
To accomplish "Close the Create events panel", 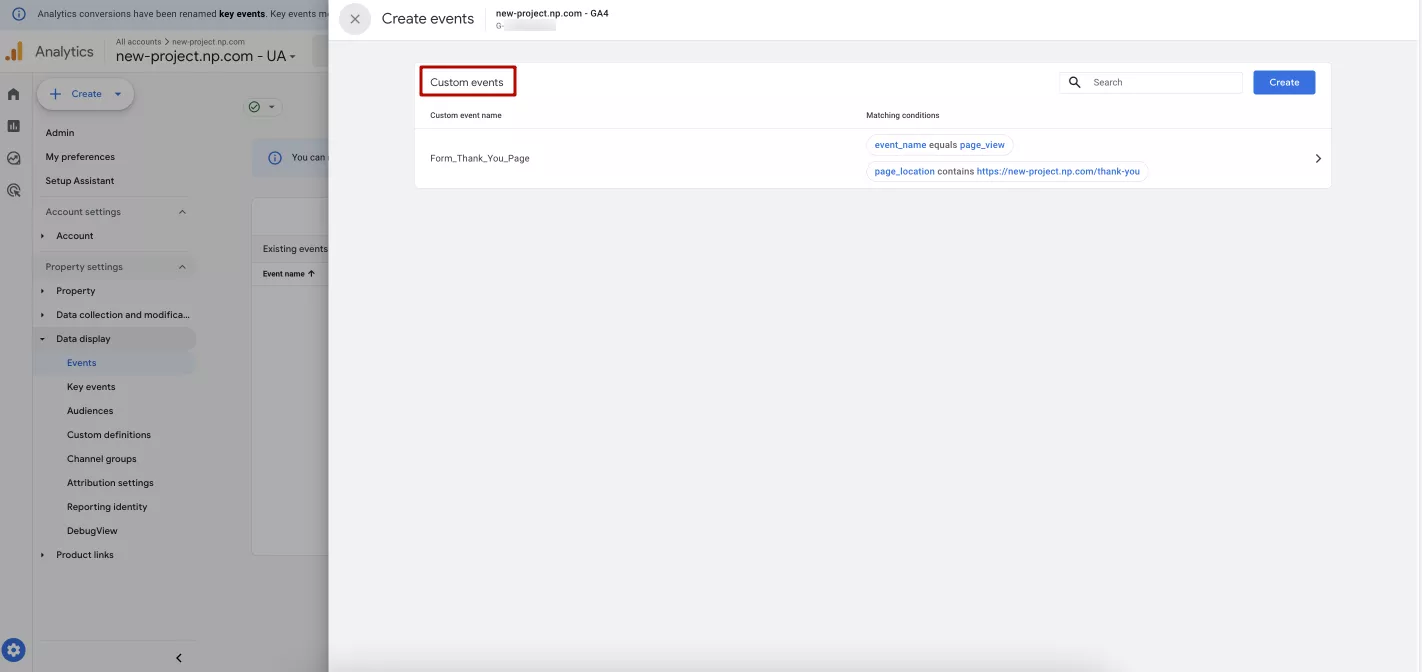I will pos(355,19).
